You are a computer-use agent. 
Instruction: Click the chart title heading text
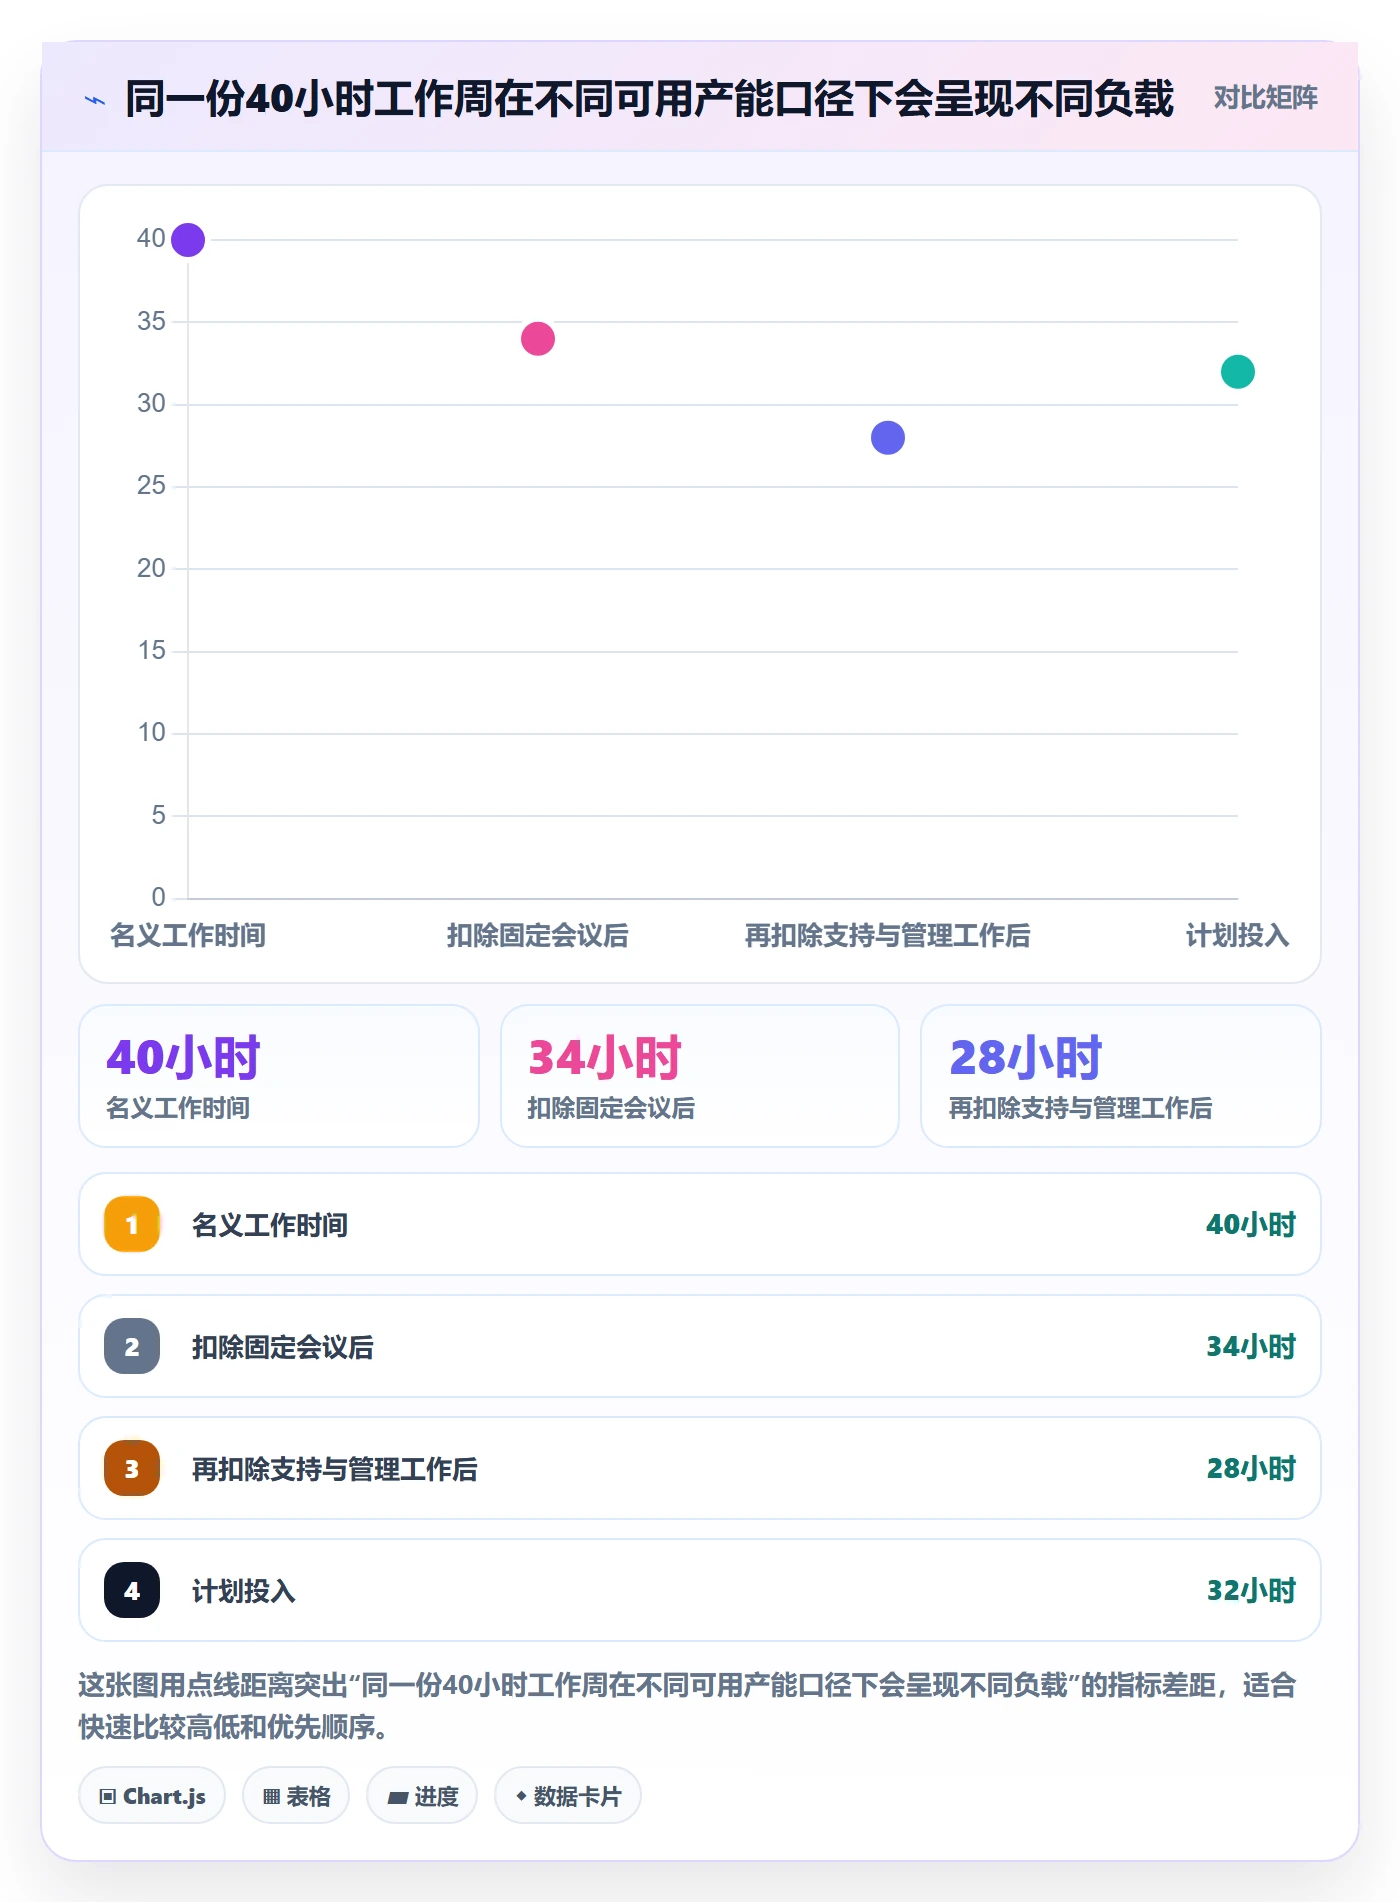coord(650,99)
